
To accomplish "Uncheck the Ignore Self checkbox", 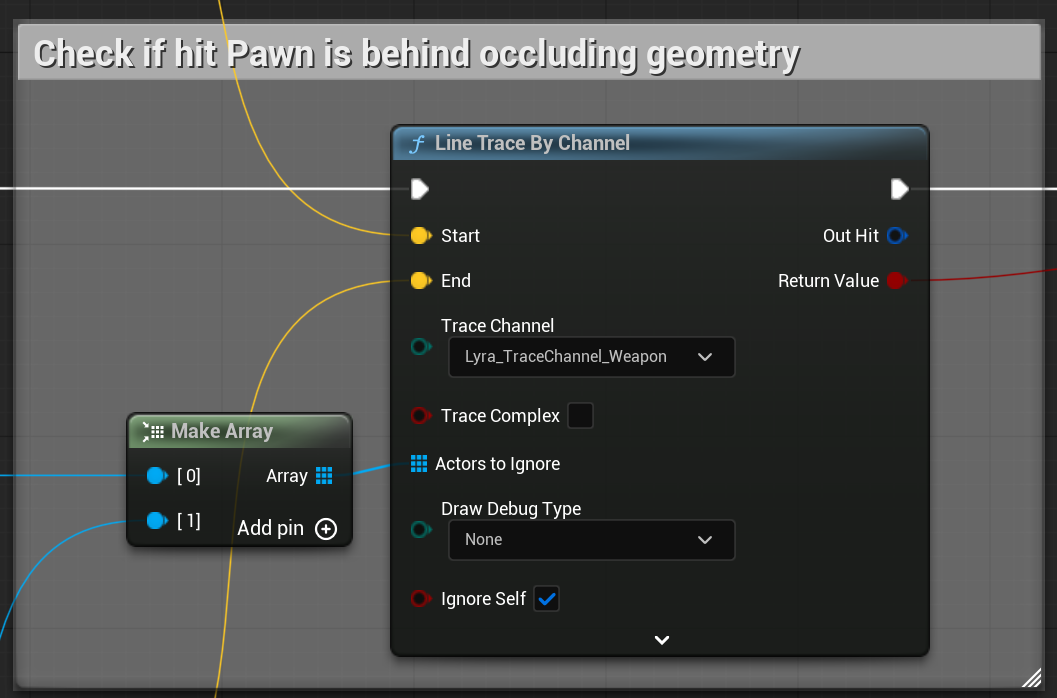I will [x=546, y=598].
